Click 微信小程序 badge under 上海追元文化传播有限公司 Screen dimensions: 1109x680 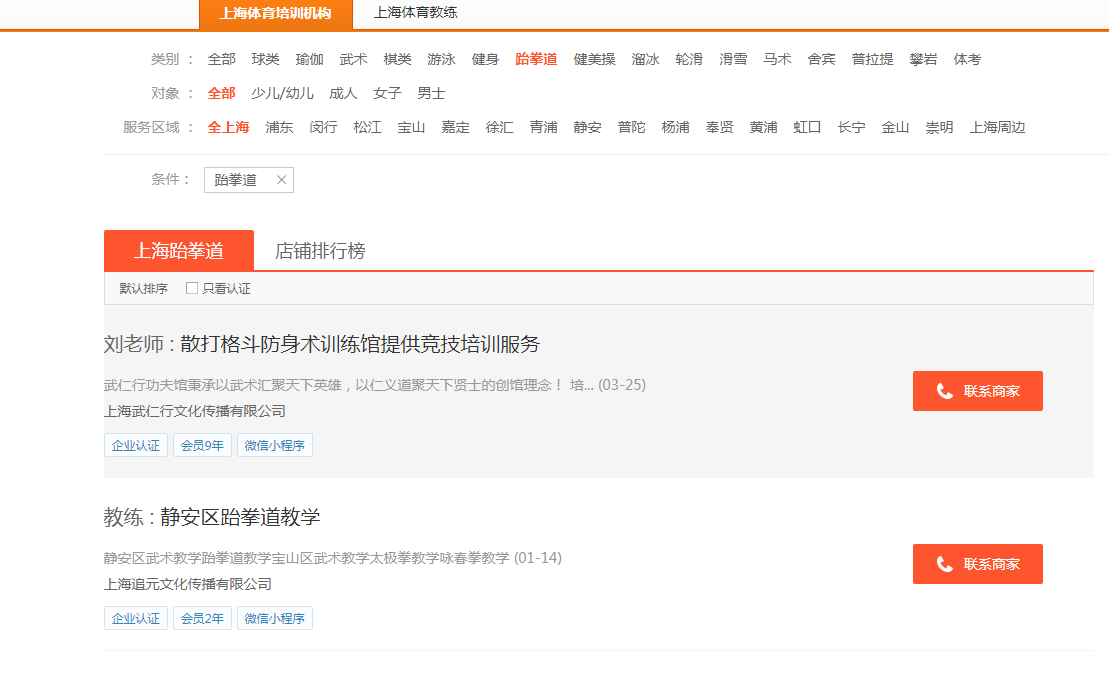click(x=274, y=618)
